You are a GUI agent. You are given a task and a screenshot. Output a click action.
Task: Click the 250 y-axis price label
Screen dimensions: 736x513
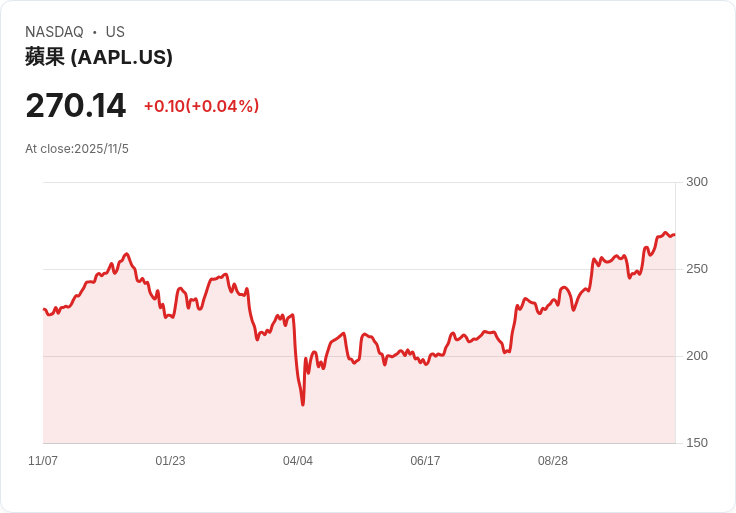(x=697, y=269)
